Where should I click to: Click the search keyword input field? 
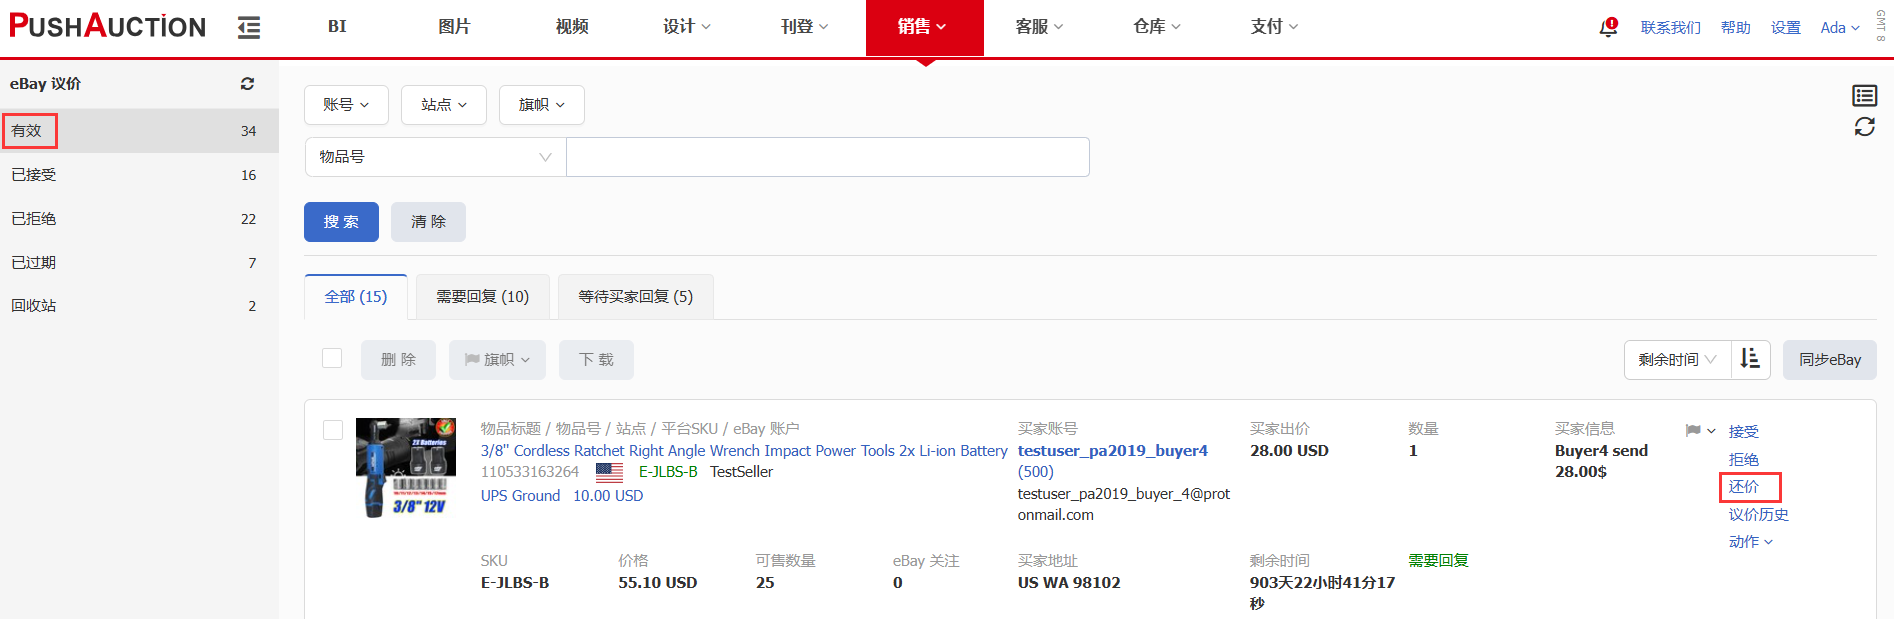point(827,157)
